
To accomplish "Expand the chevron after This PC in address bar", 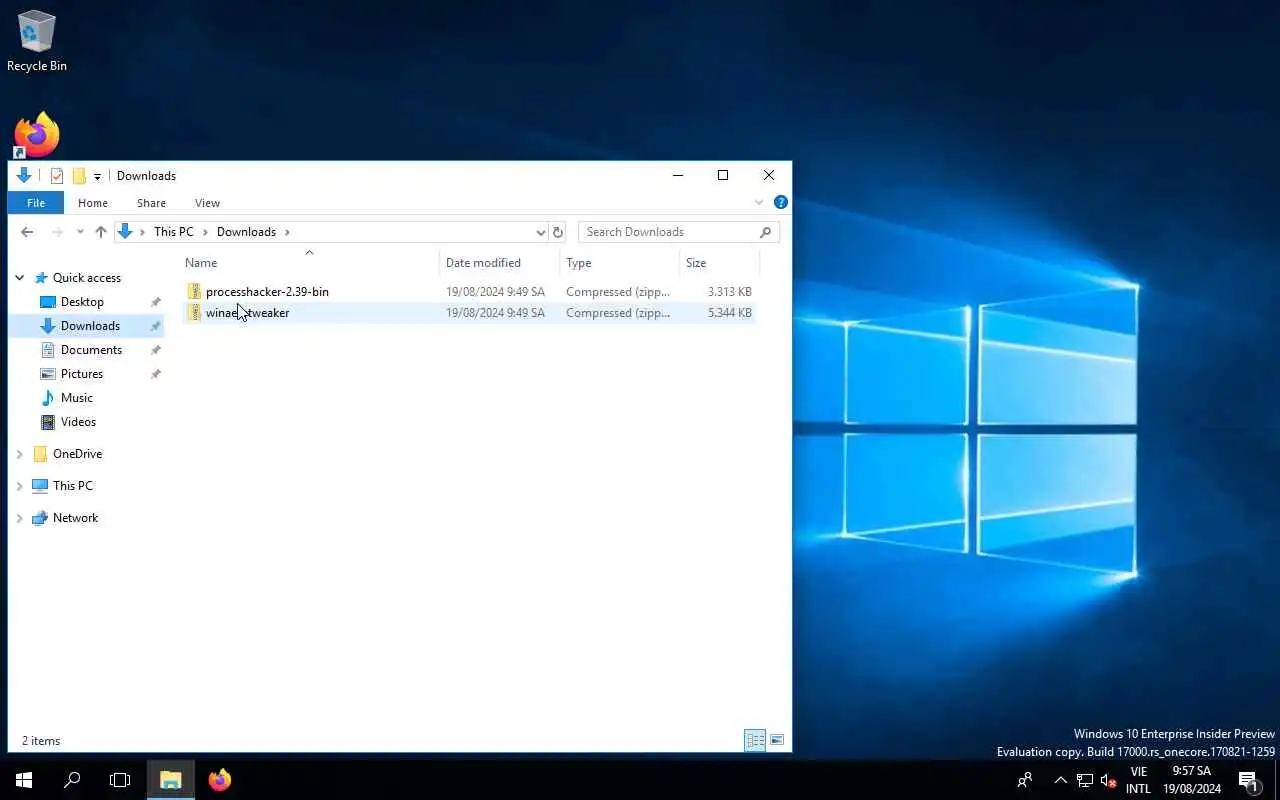I will click(206, 232).
